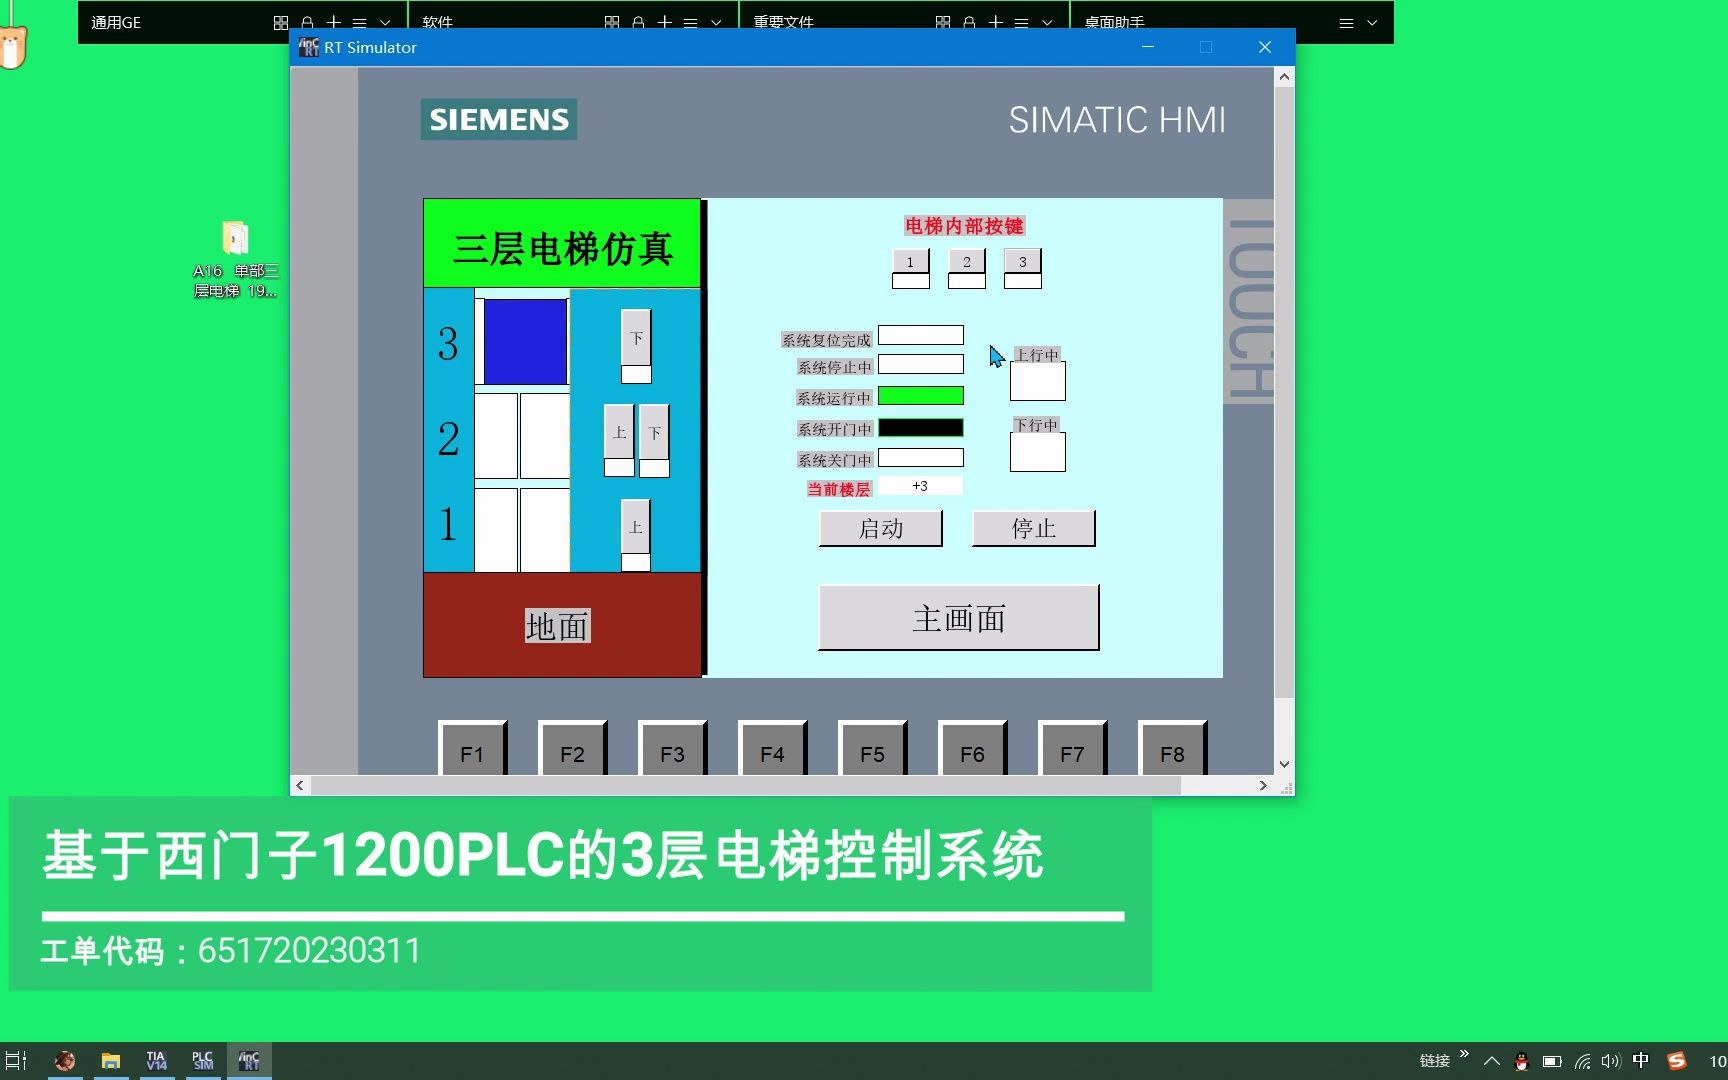1728x1080 pixels.
Task: Click the plus icon on the 软件 fence
Action: tap(663, 21)
